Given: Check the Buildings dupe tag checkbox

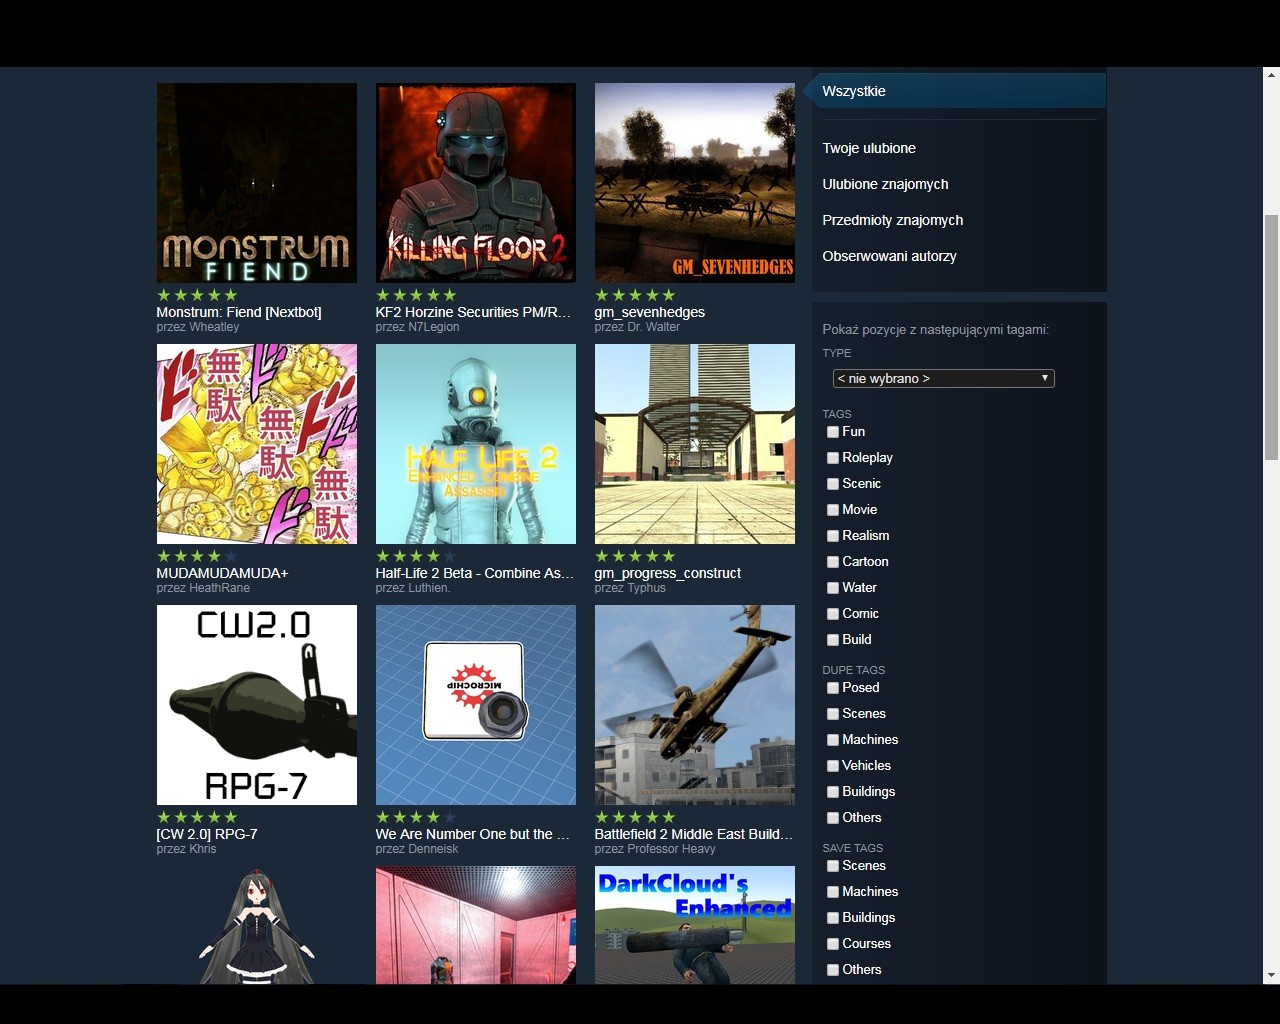Looking at the screenshot, I should [x=833, y=792].
